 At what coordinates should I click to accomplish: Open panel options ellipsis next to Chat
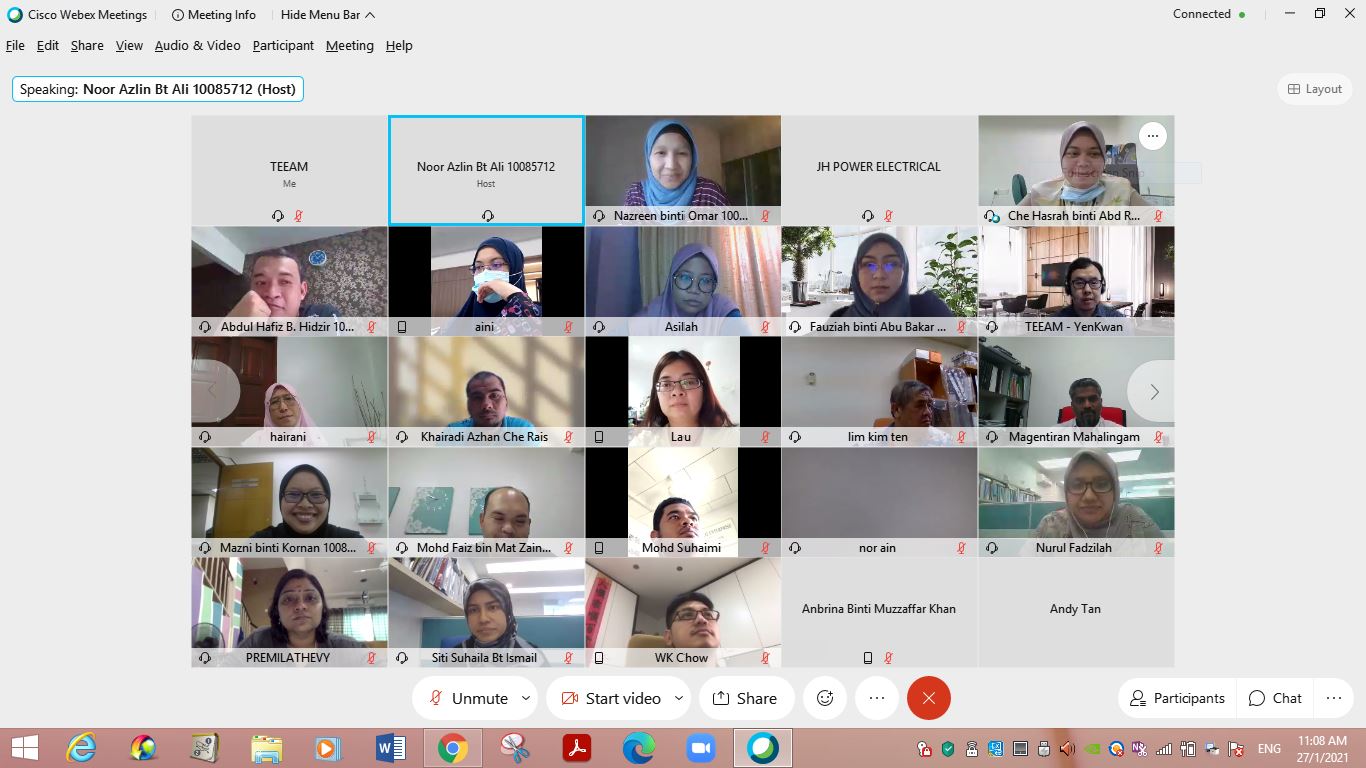(x=1333, y=698)
